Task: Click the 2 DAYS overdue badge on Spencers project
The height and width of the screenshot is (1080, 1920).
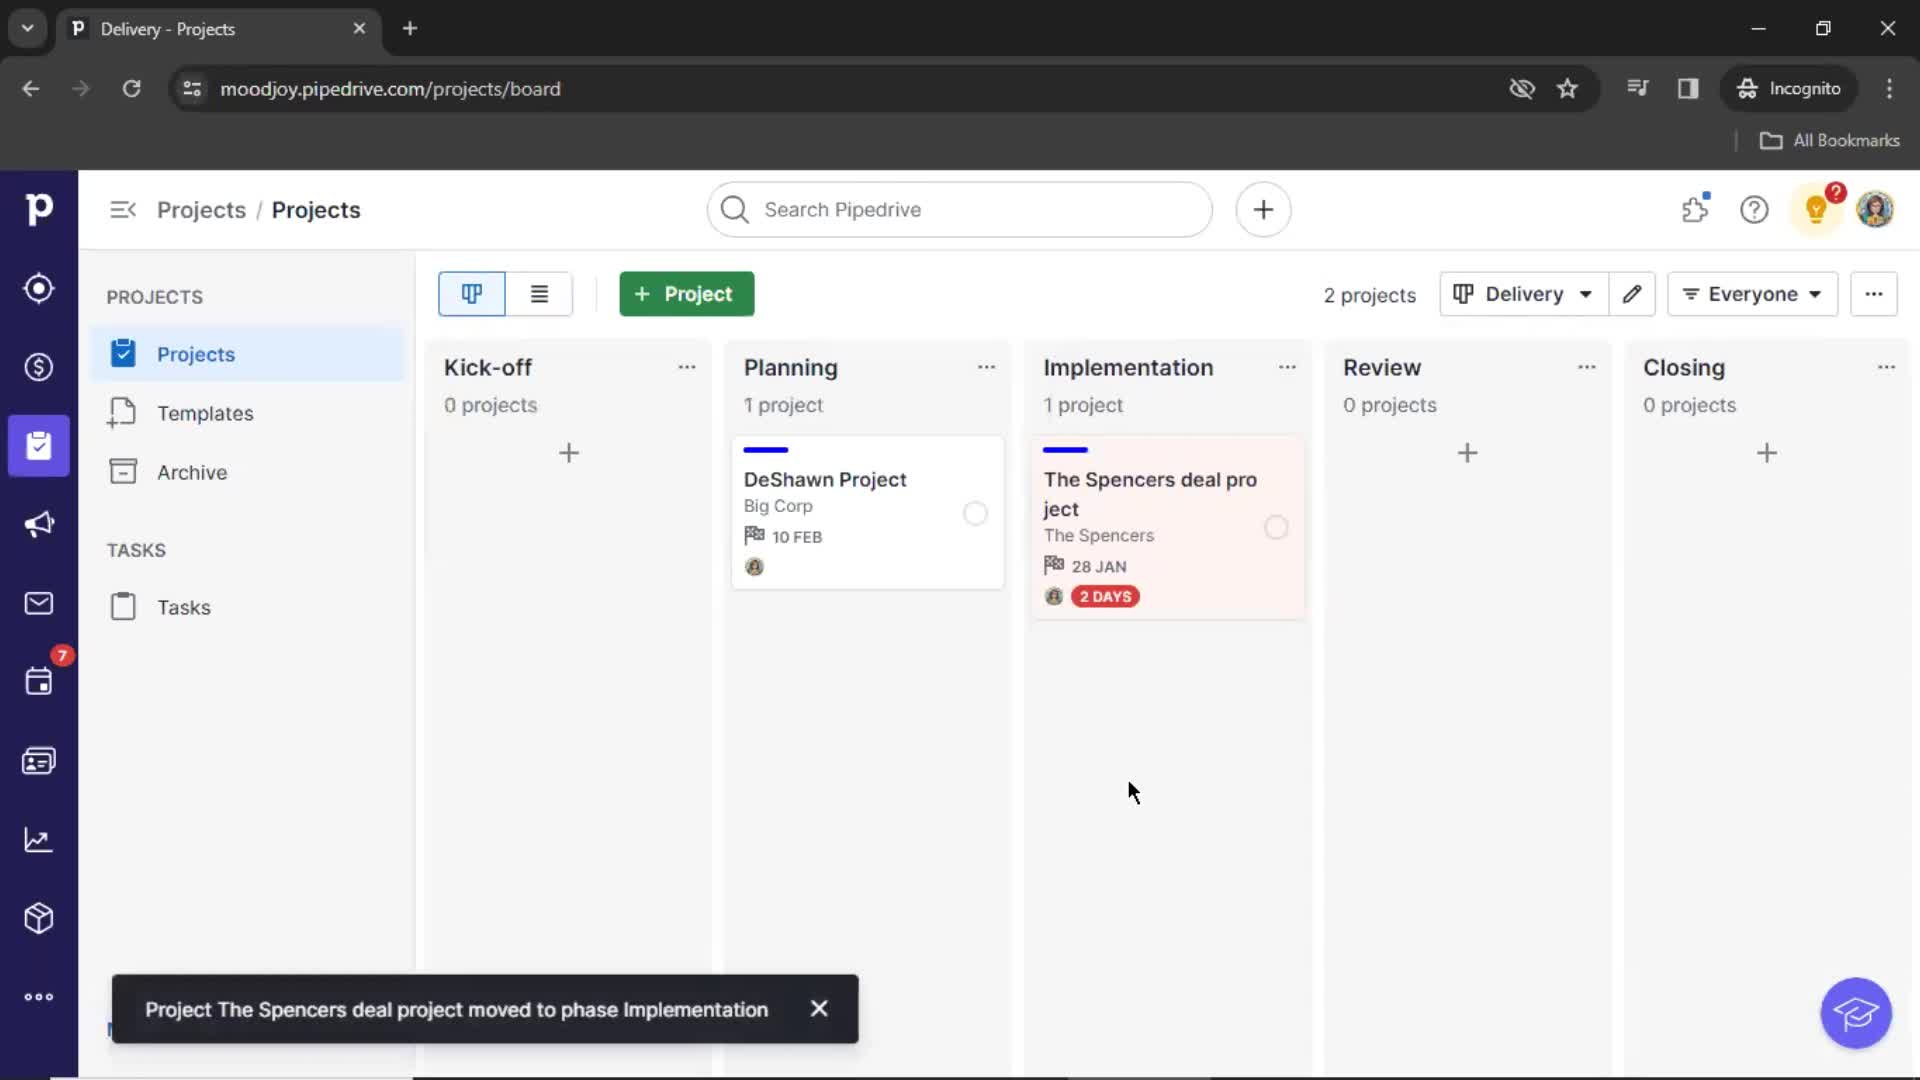Action: pyautogui.click(x=1105, y=596)
